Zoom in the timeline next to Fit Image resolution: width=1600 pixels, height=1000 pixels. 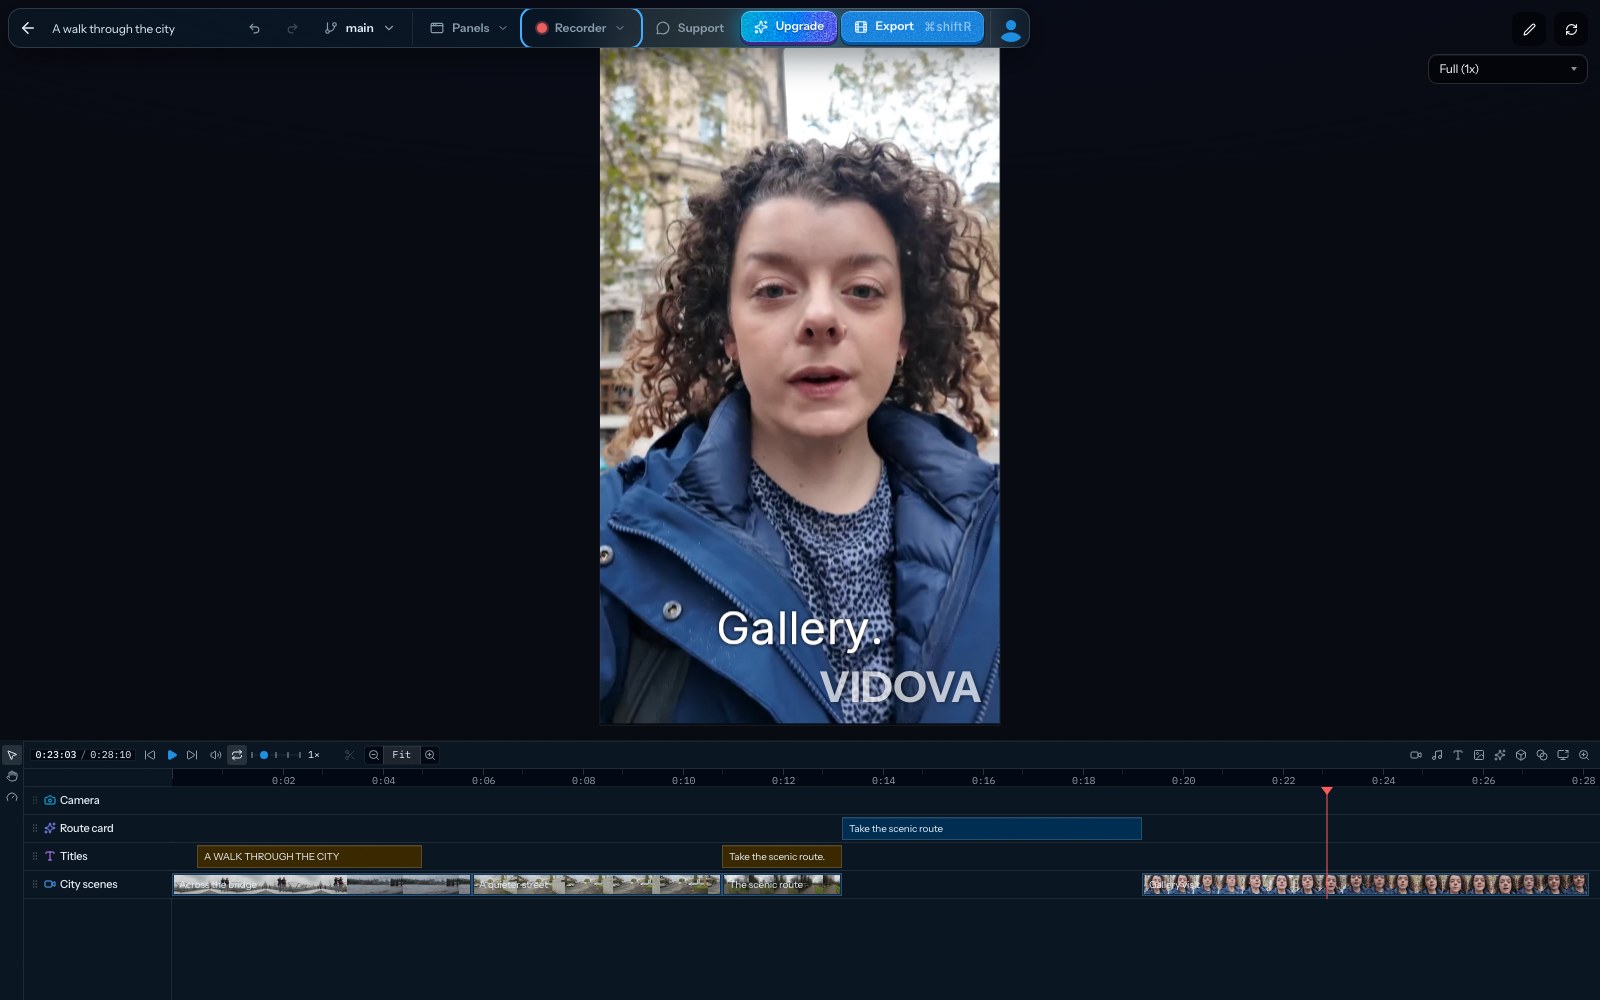point(430,755)
